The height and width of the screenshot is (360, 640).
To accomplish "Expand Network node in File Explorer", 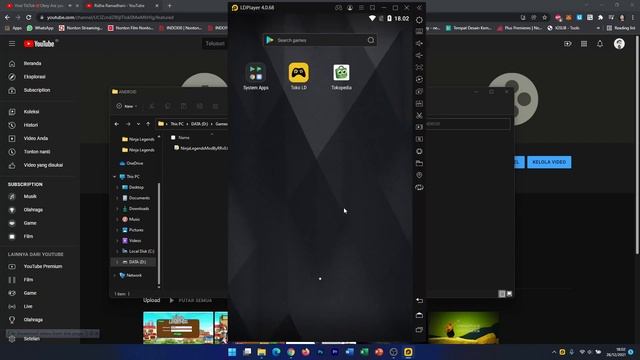I will click(x=115, y=276).
